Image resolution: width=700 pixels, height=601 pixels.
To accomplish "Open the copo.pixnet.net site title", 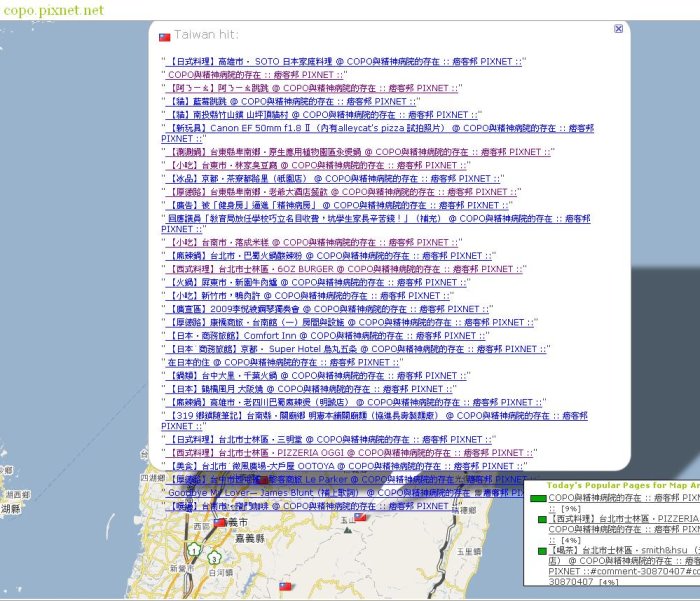I will pos(53,10).
